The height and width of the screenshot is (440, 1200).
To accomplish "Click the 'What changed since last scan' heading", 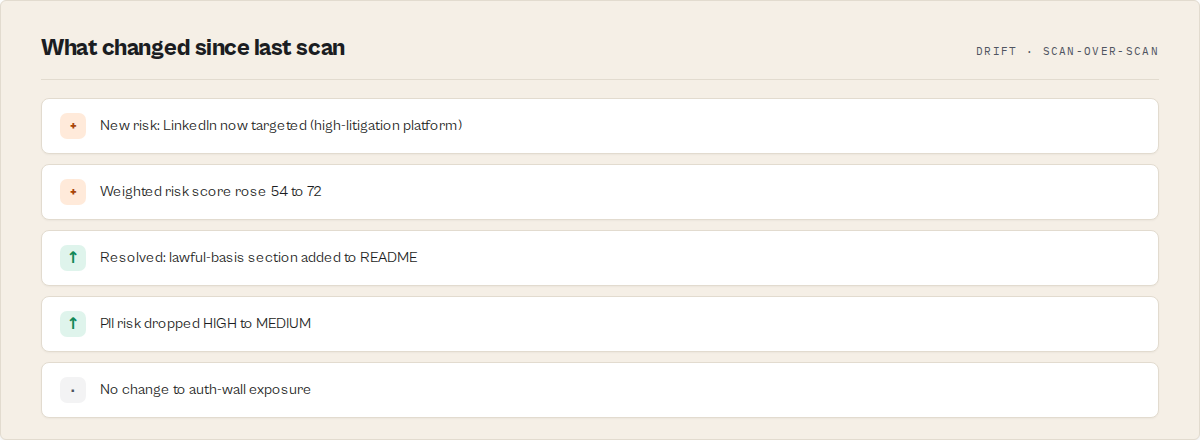I will point(193,47).
